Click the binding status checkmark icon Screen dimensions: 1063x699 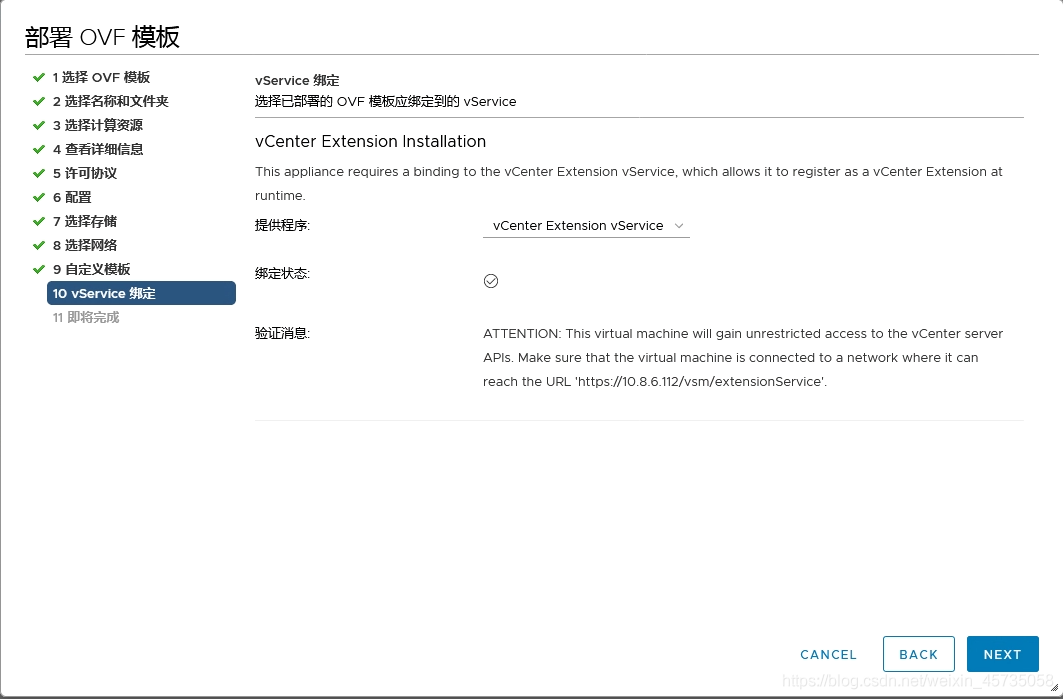[x=491, y=281]
